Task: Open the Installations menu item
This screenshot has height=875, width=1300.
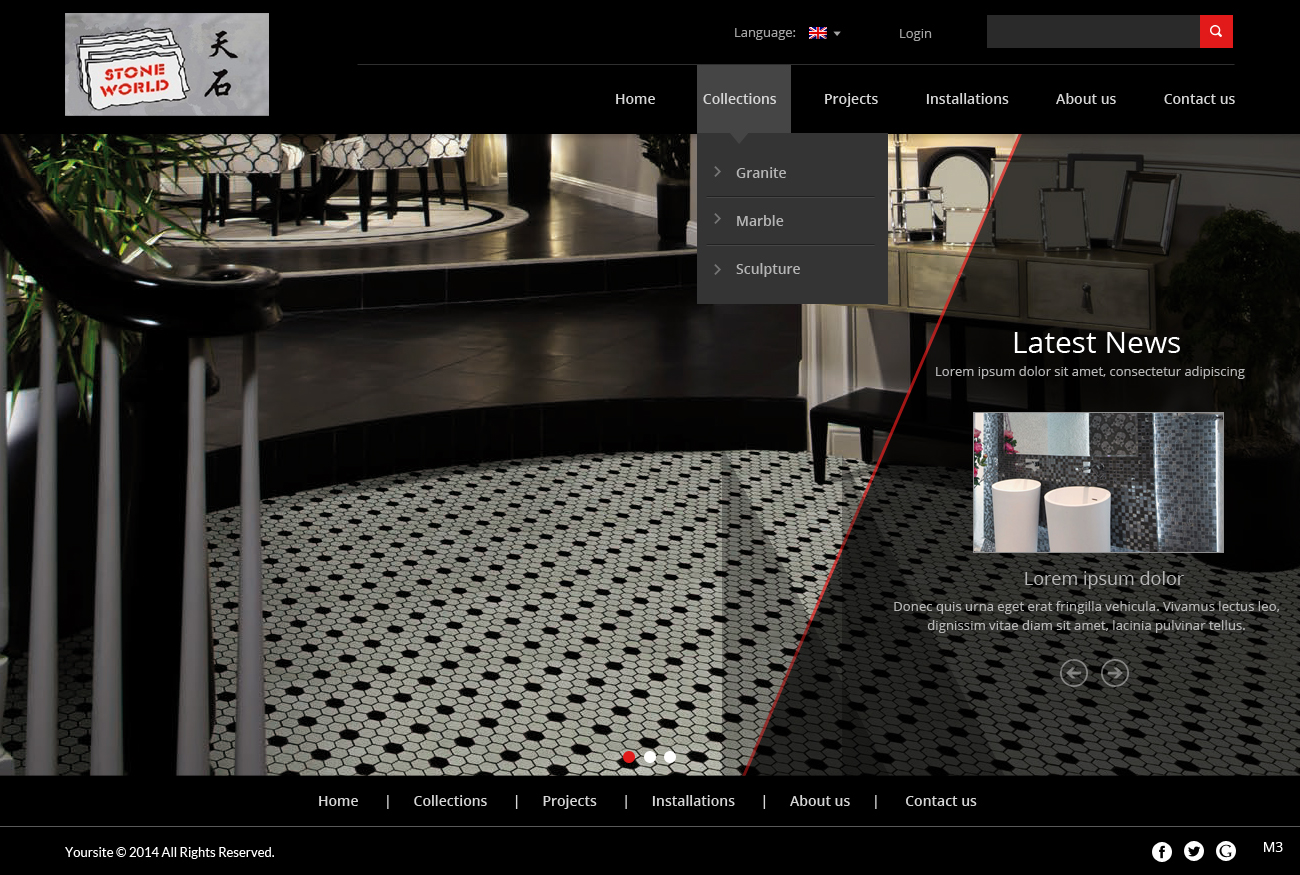Action: tap(967, 98)
